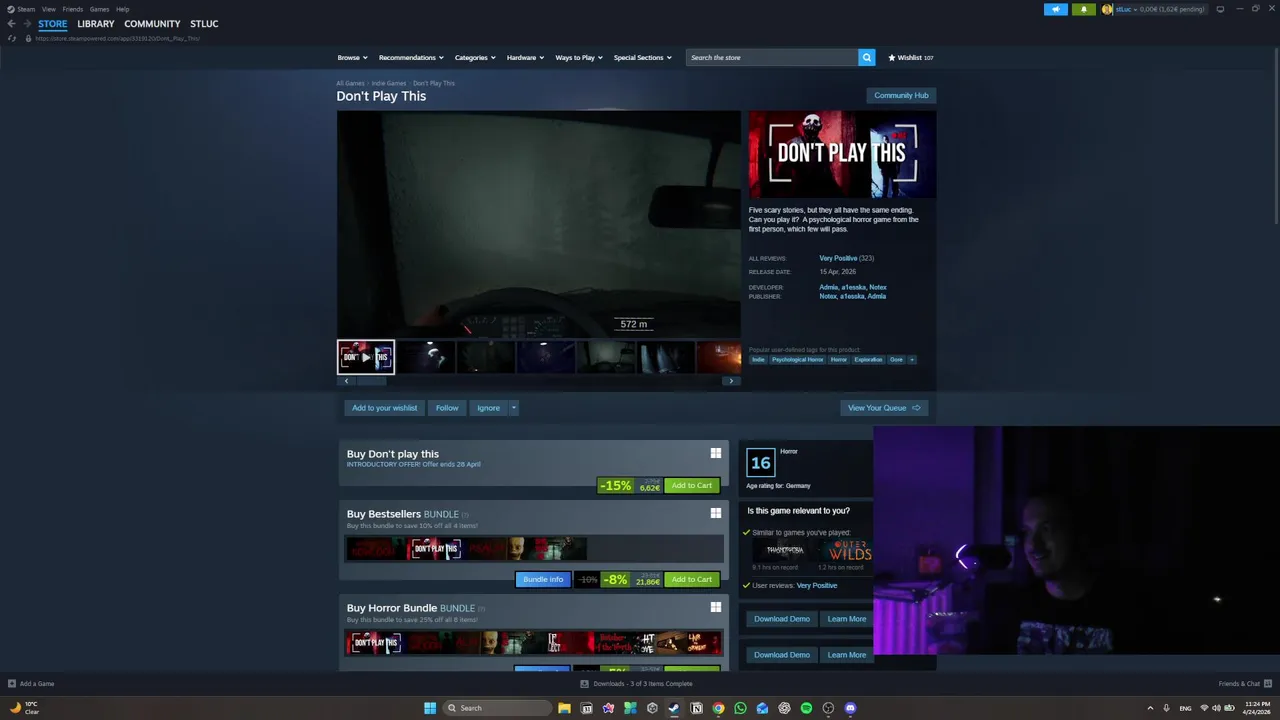Open the green notifications bell

click(x=1084, y=9)
